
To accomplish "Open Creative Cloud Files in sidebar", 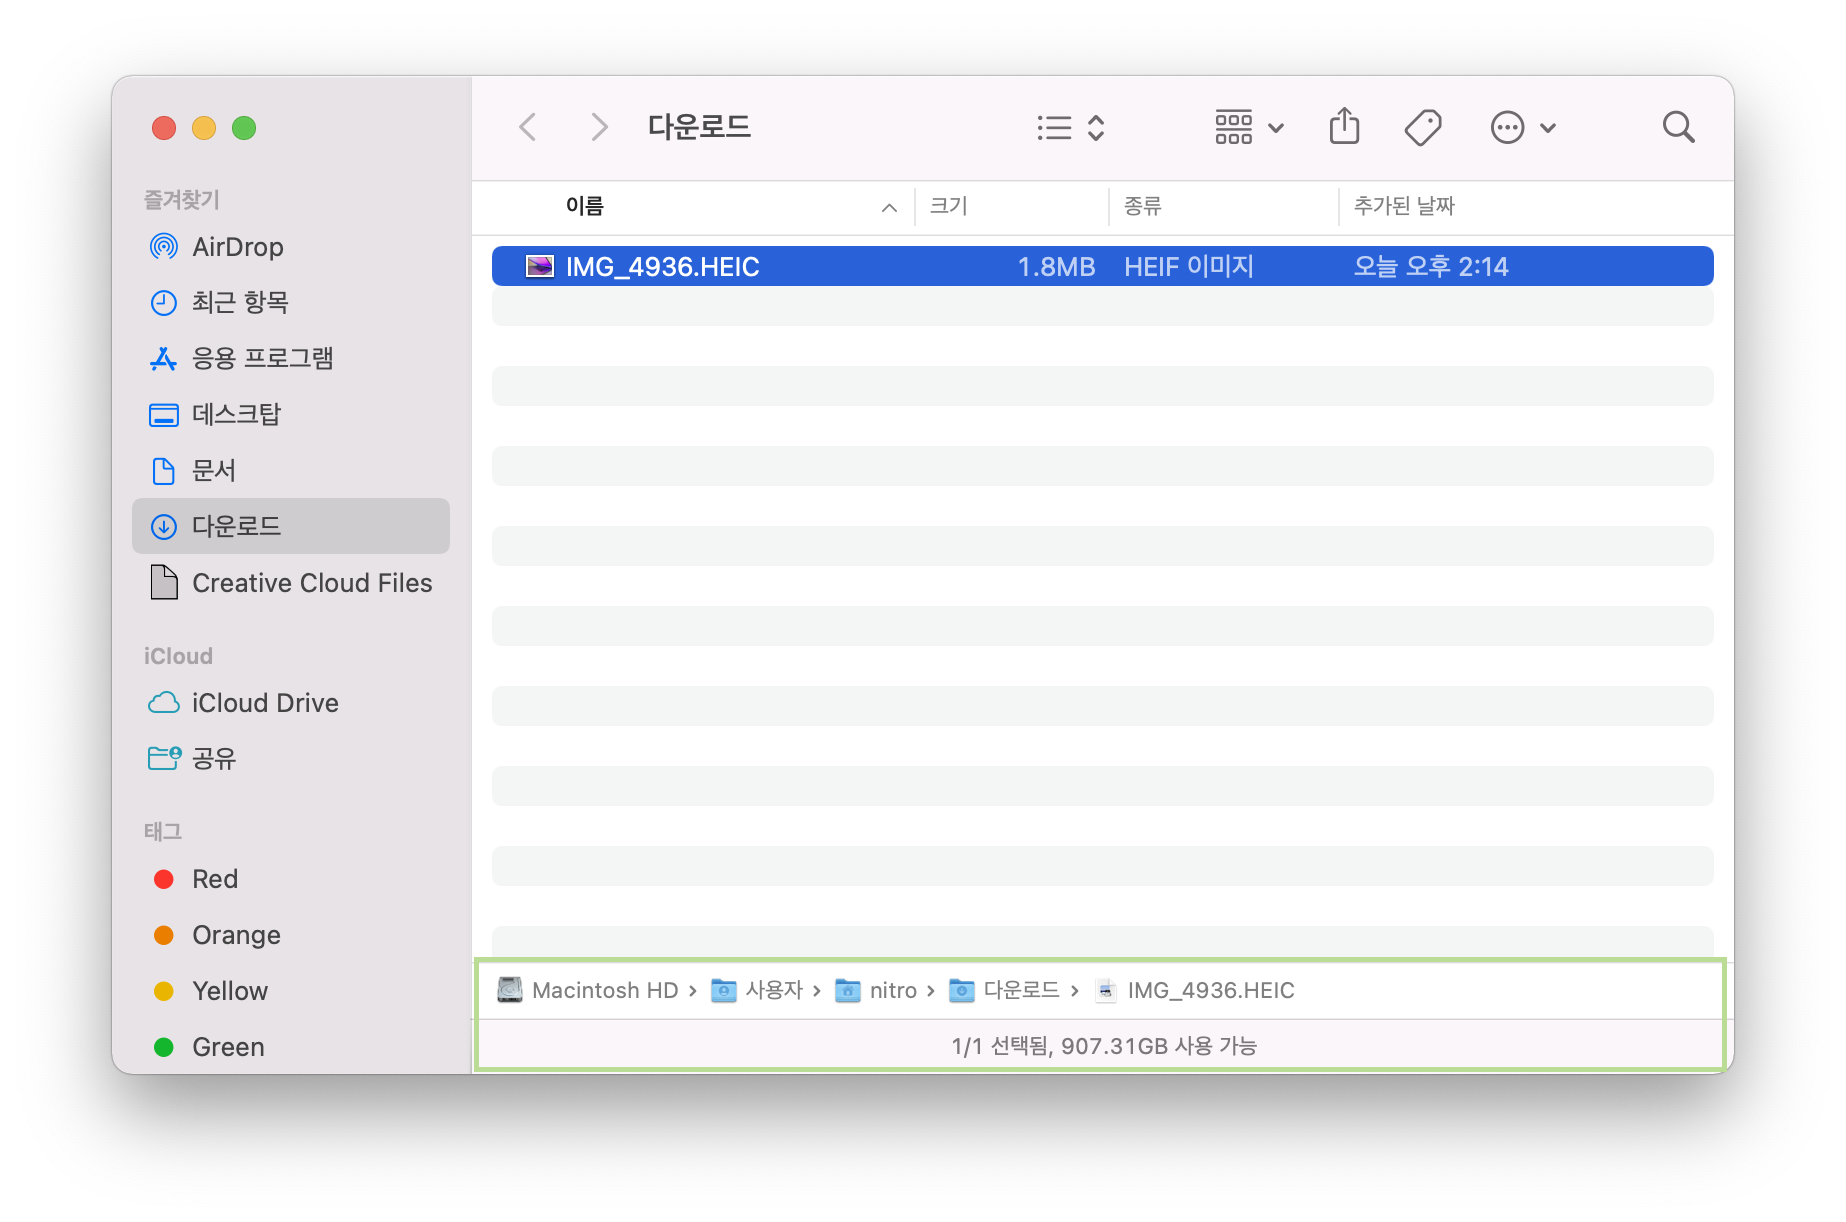I will 290,582.
